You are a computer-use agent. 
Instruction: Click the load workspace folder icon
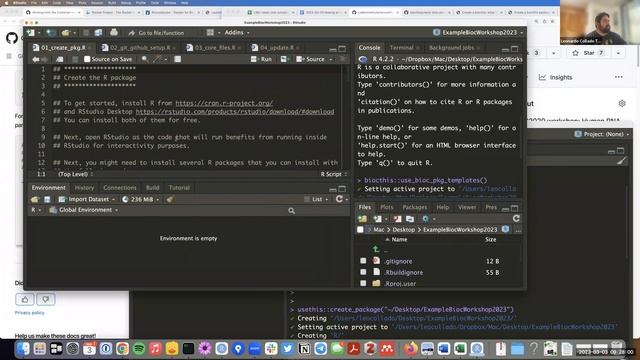pyautogui.click(x=35, y=199)
